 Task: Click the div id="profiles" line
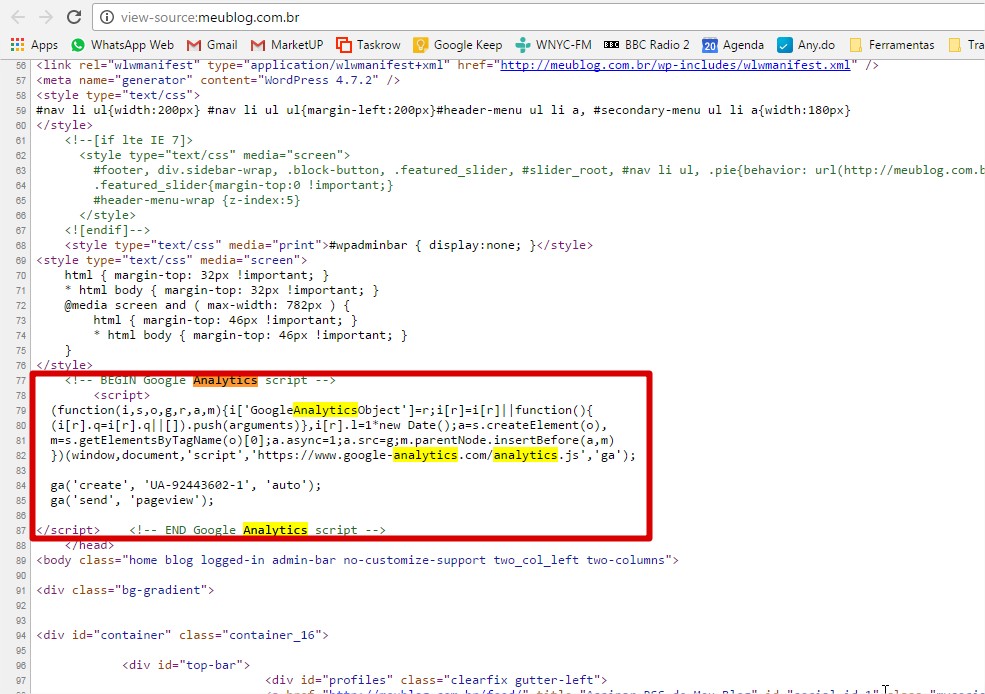pos(436,680)
